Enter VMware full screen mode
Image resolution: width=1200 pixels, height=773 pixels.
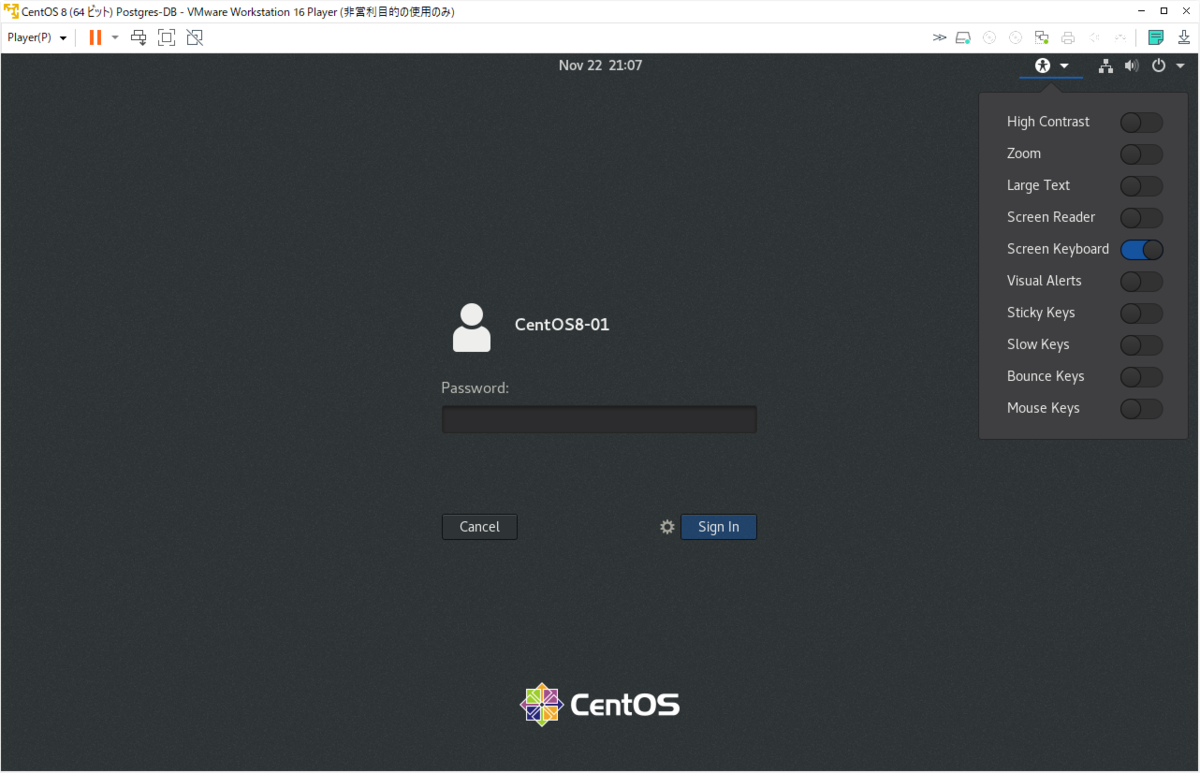pyautogui.click(x=167, y=37)
